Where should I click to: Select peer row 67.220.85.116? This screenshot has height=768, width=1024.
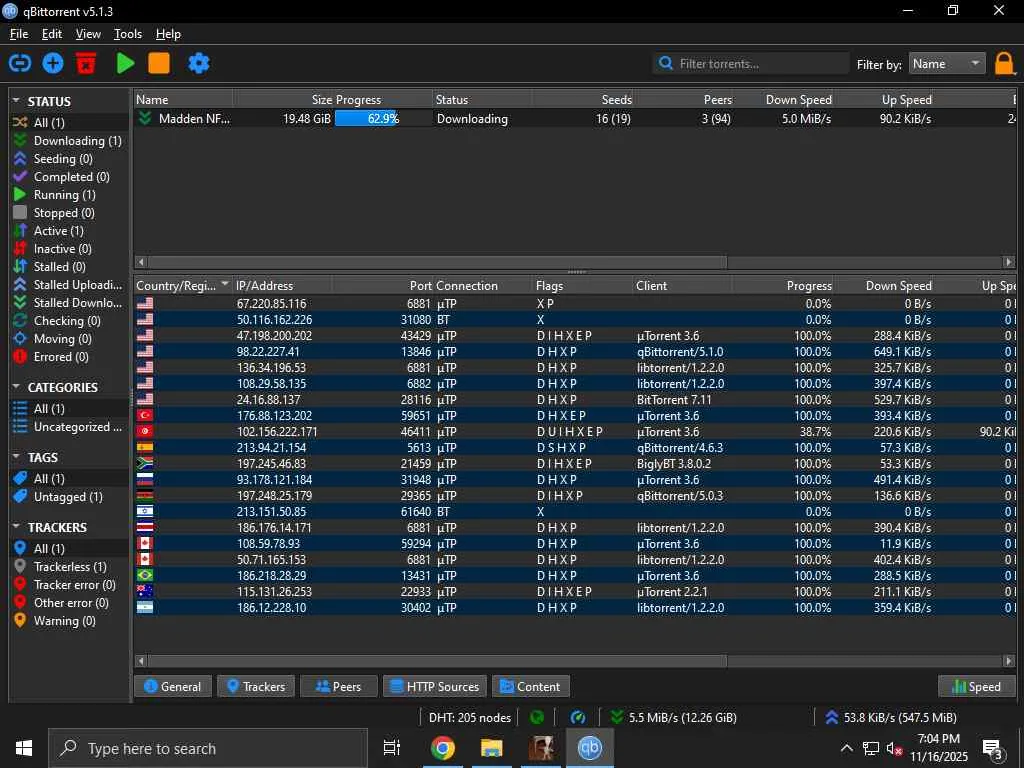pos(575,304)
